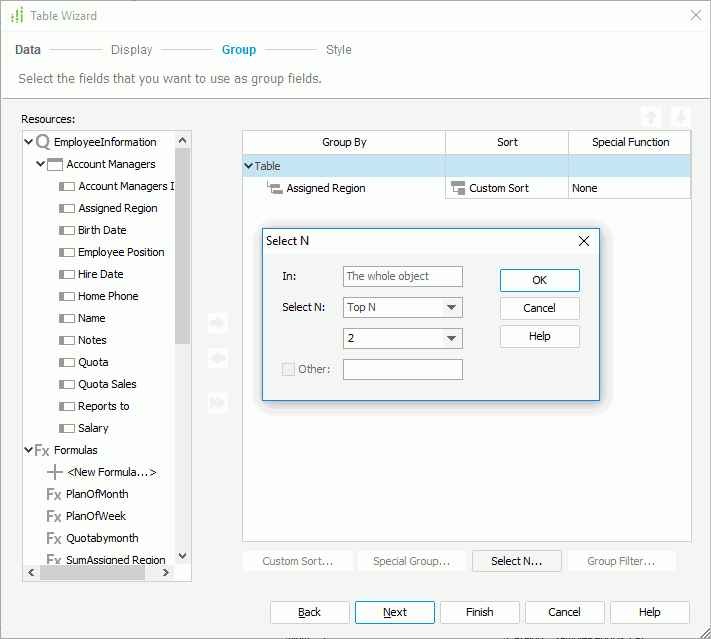Click the remove field left-arrow icon
The image size is (711, 639).
point(218,358)
